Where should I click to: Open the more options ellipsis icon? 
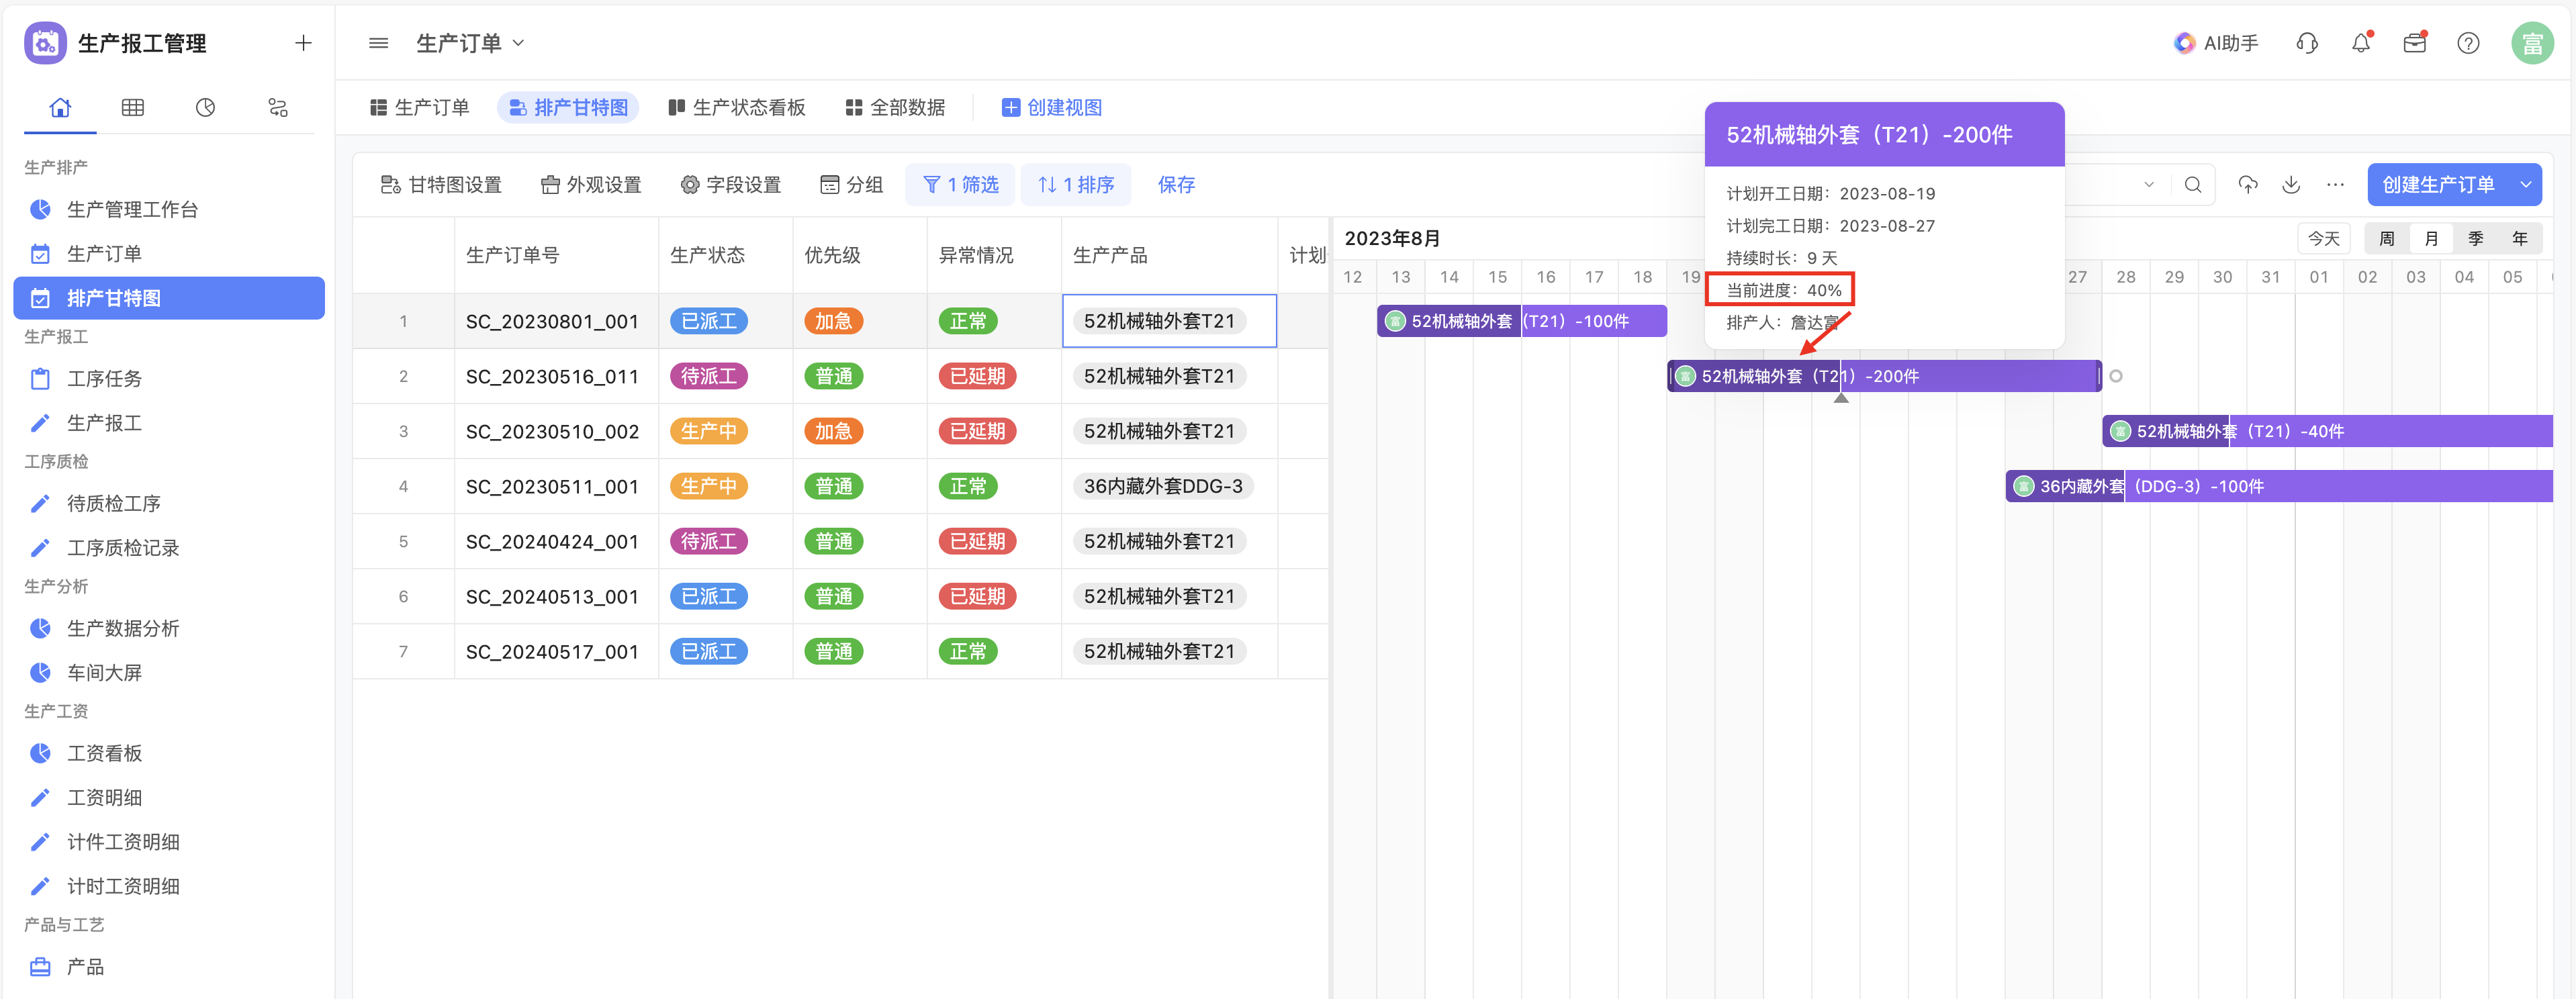click(x=2335, y=185)
